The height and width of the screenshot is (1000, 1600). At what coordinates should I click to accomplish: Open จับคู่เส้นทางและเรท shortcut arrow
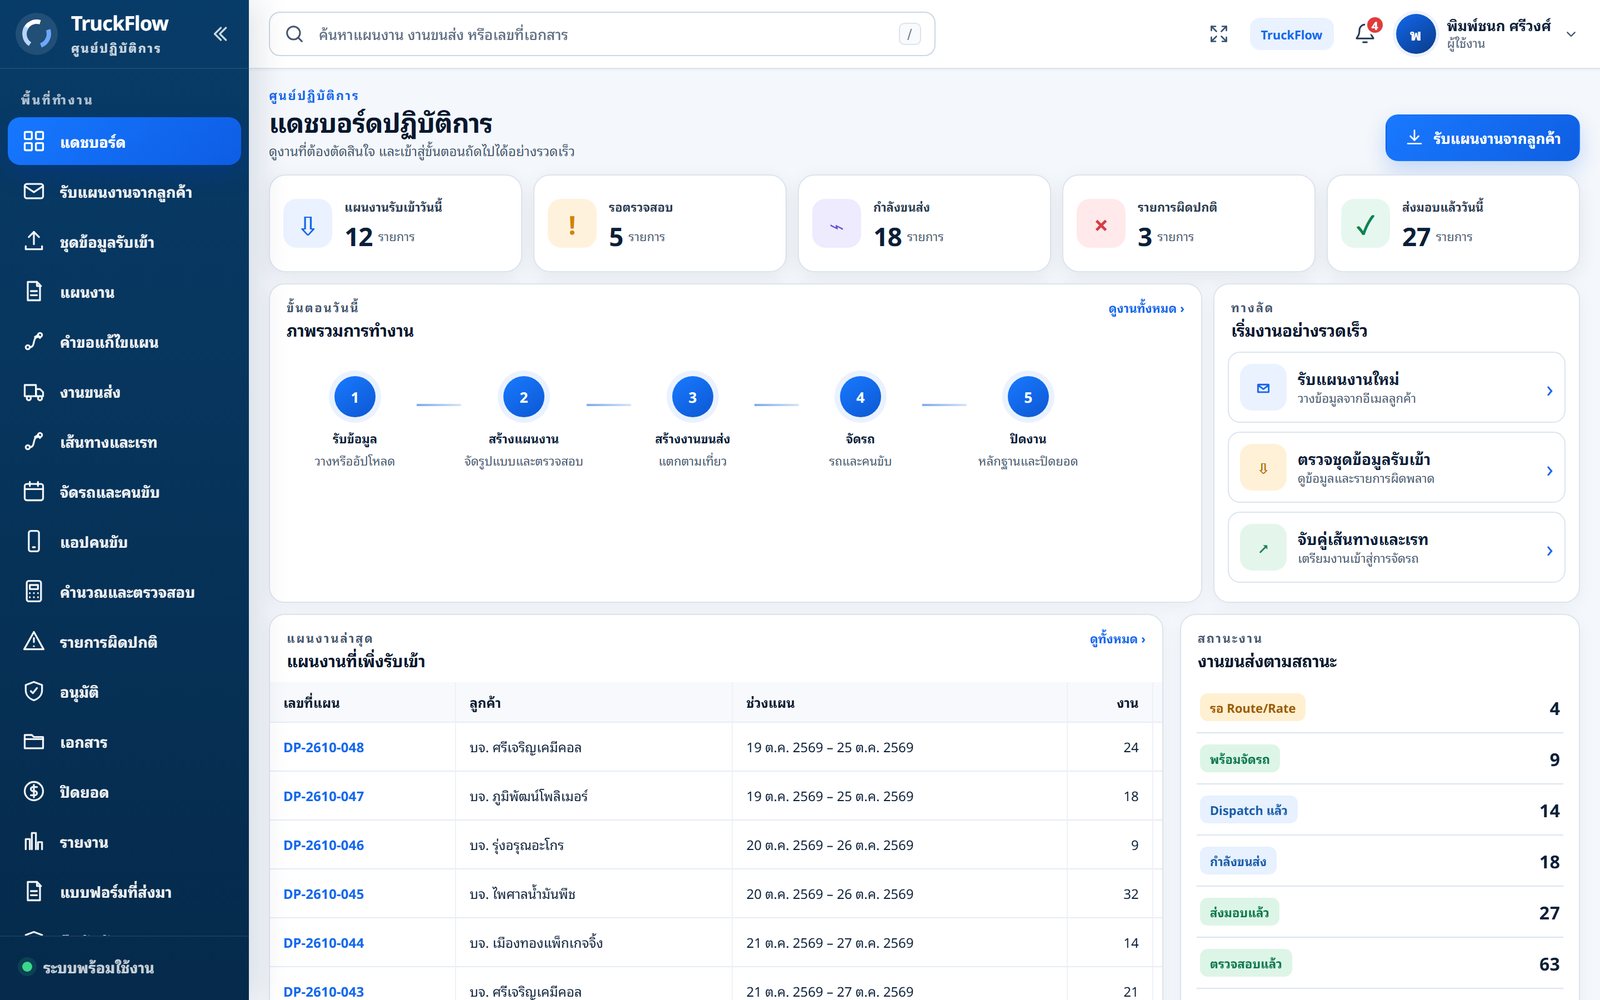coord(1549,551)
